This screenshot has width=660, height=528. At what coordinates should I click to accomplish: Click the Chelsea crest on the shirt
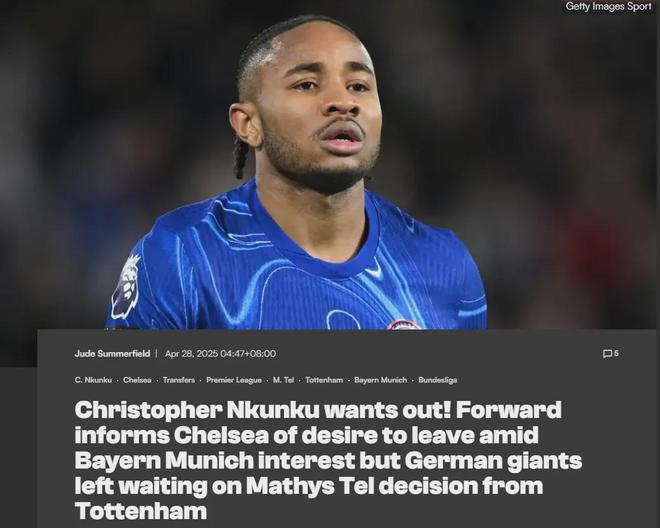403,324
